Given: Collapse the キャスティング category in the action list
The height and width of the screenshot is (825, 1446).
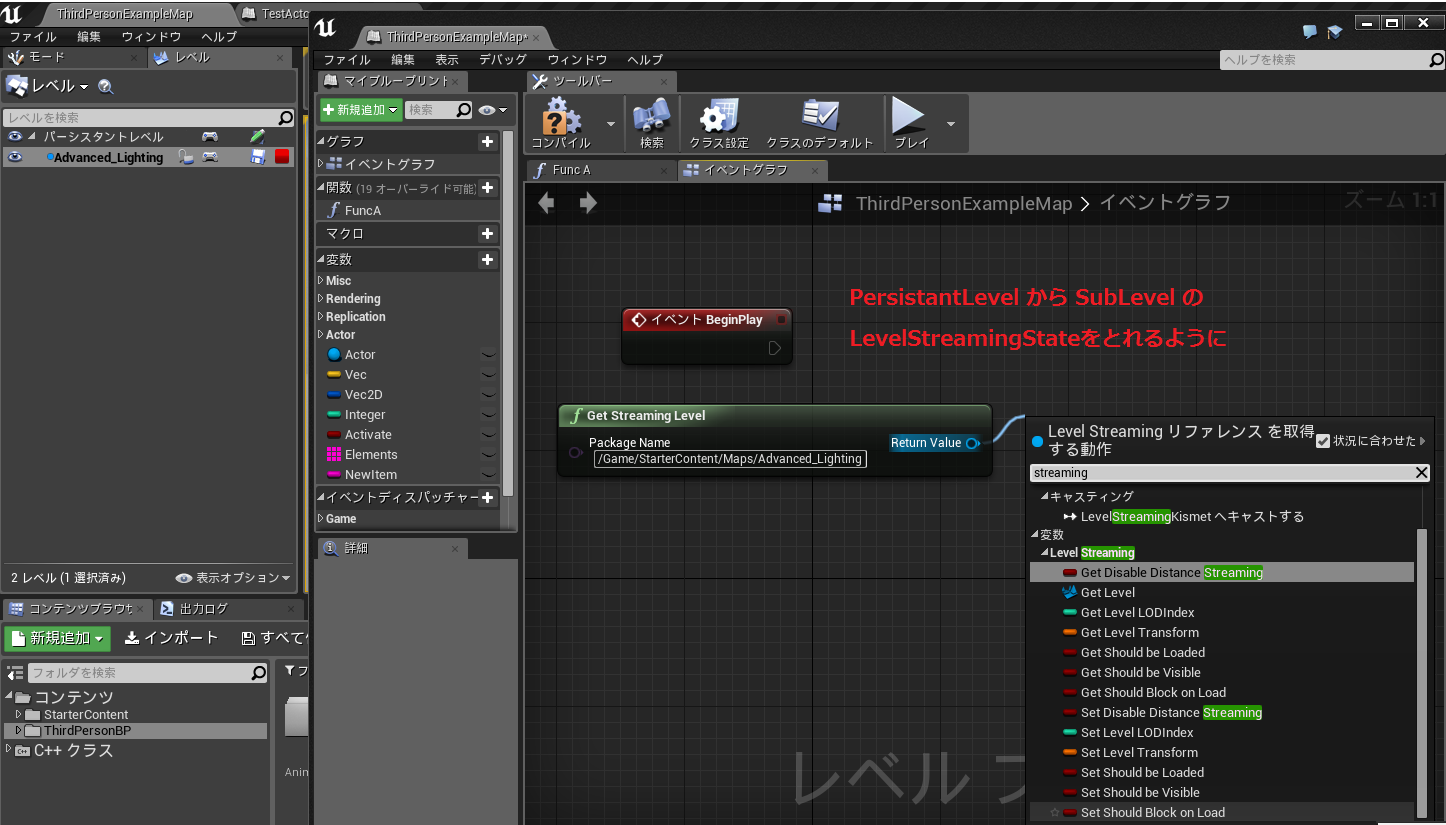Looking at the screenshot, I should click(1044, 497).
